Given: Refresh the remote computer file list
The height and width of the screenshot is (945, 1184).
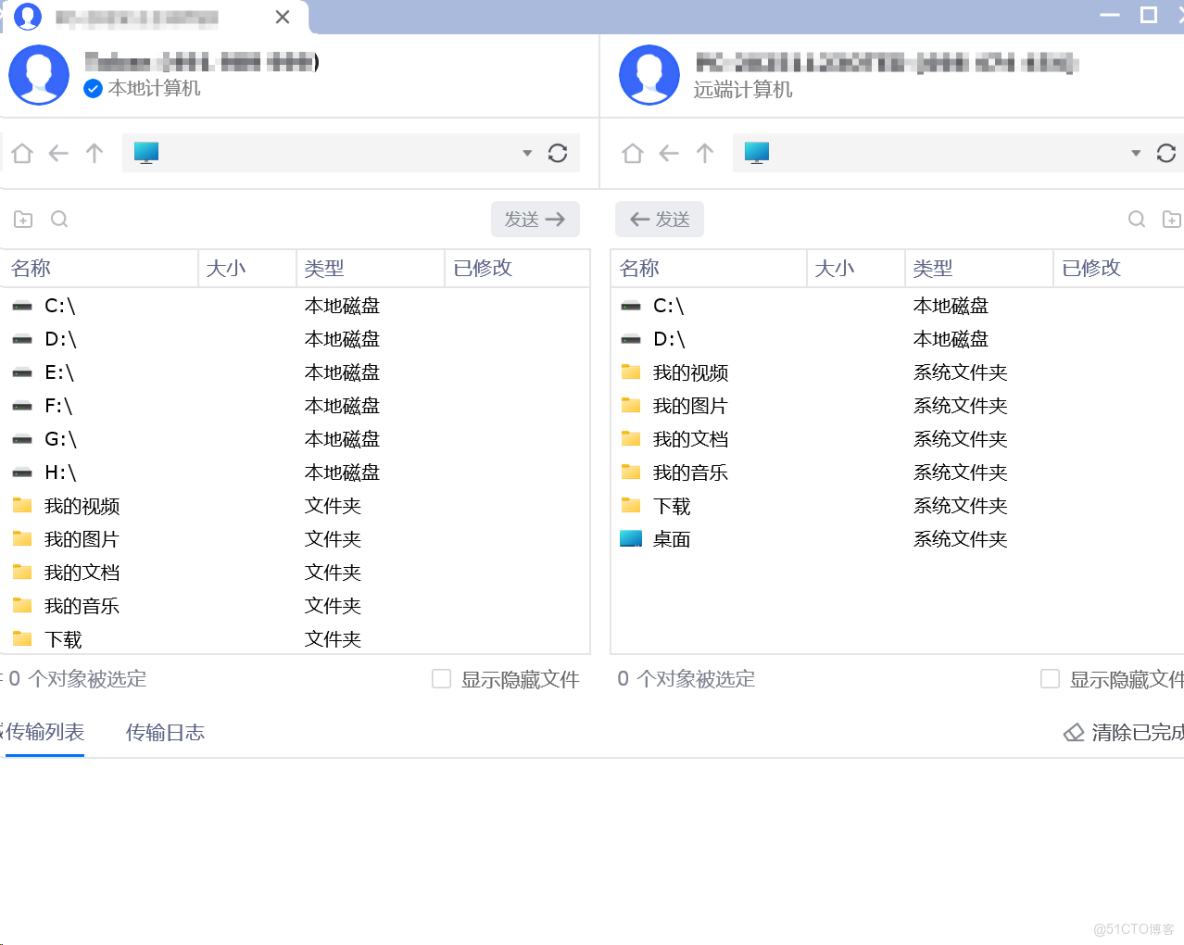Looking at the screenshot, I should (x=1166, y=153).
